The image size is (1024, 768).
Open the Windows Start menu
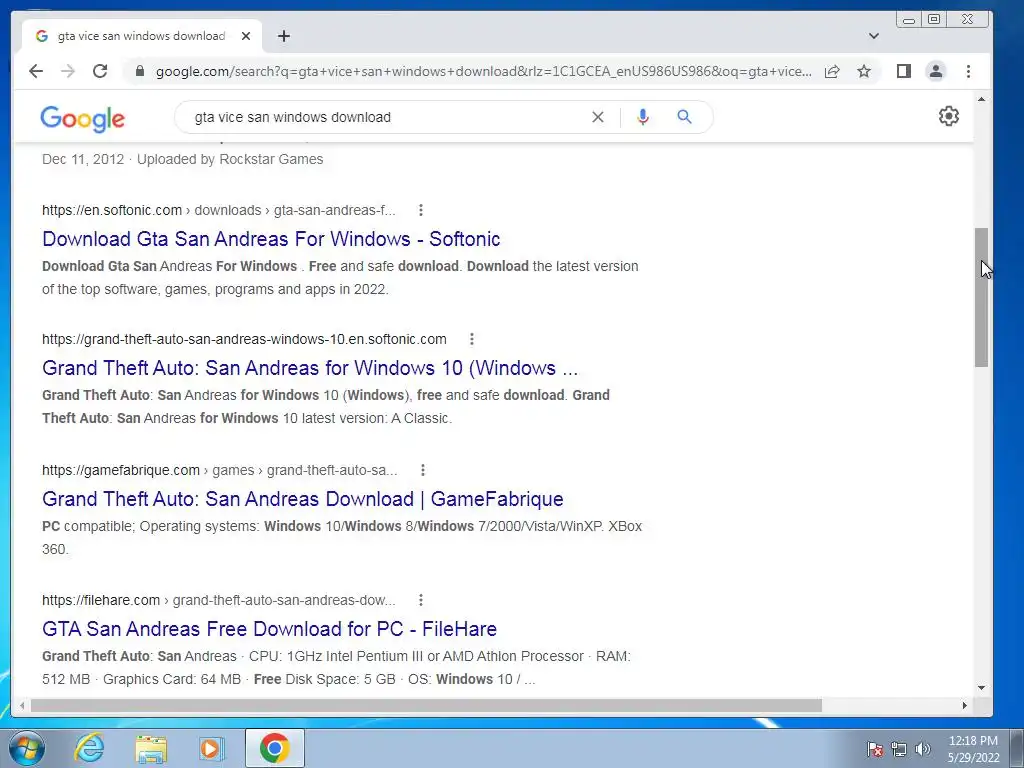tap(27, 748)
